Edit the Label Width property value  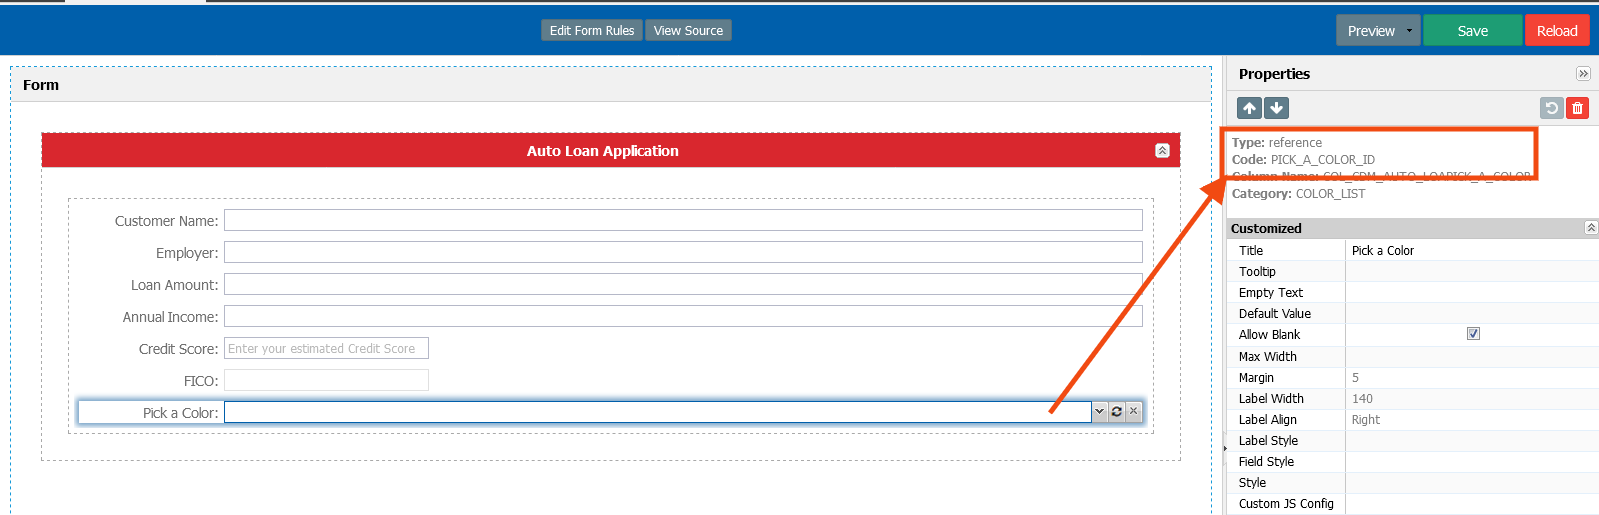[x=1470, y=399]
